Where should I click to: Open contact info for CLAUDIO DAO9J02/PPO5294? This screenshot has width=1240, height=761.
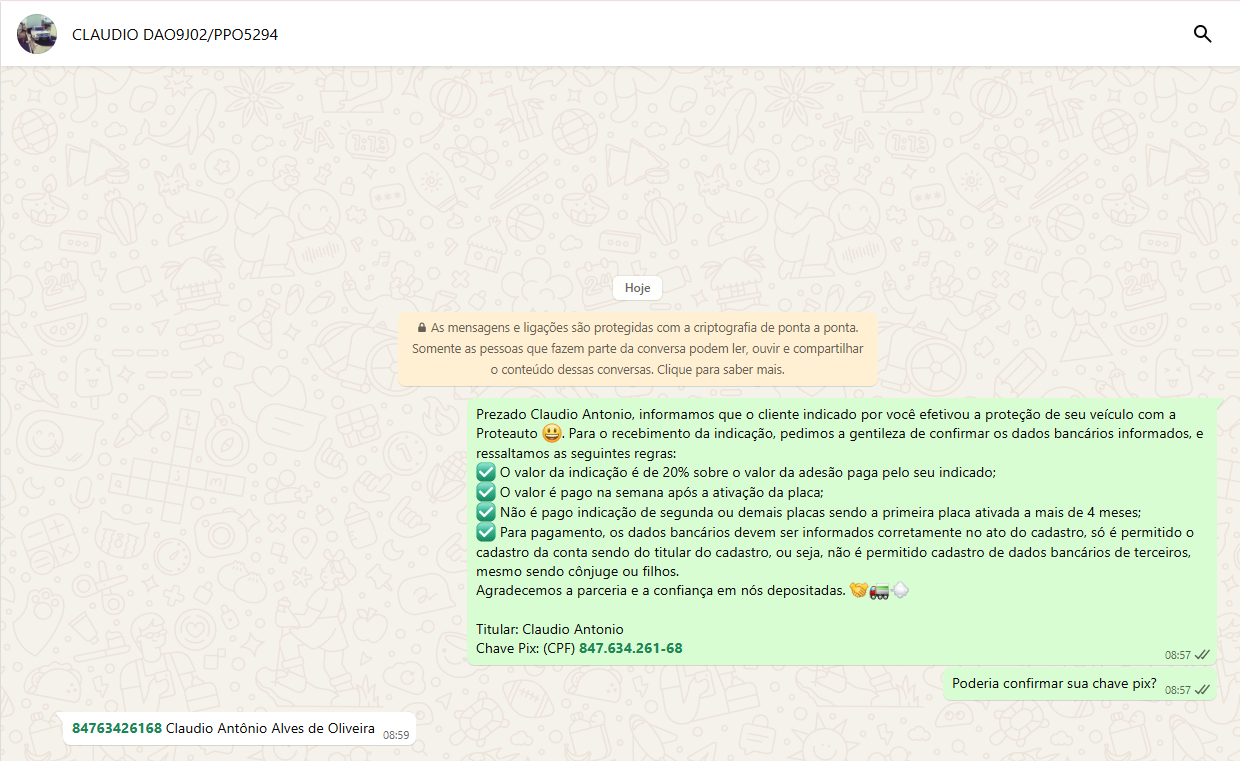tap(175, 35)
